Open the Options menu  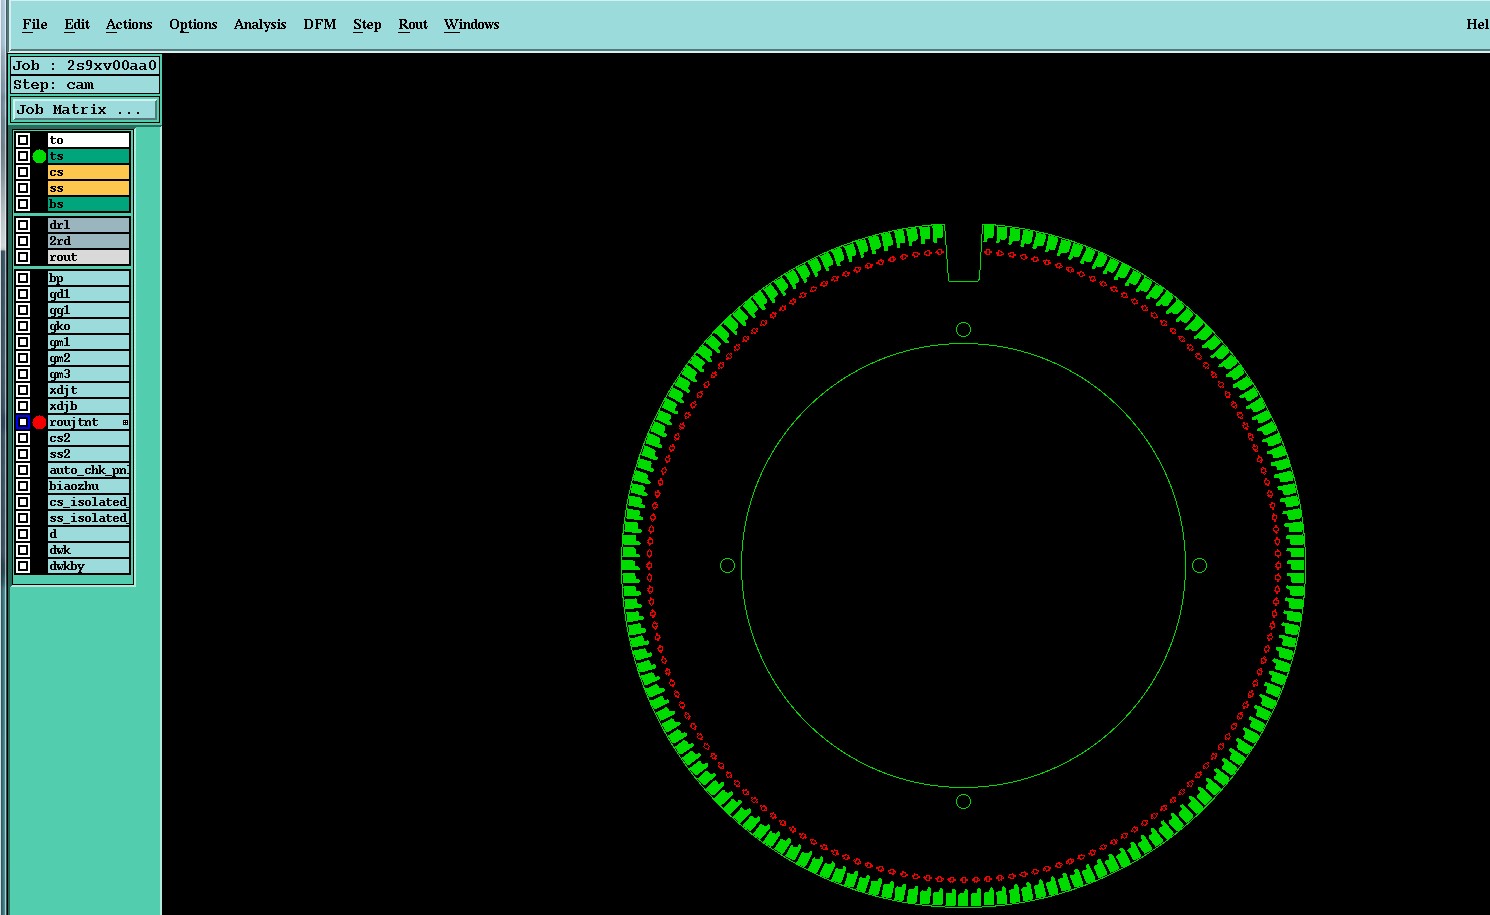(193, 24)
